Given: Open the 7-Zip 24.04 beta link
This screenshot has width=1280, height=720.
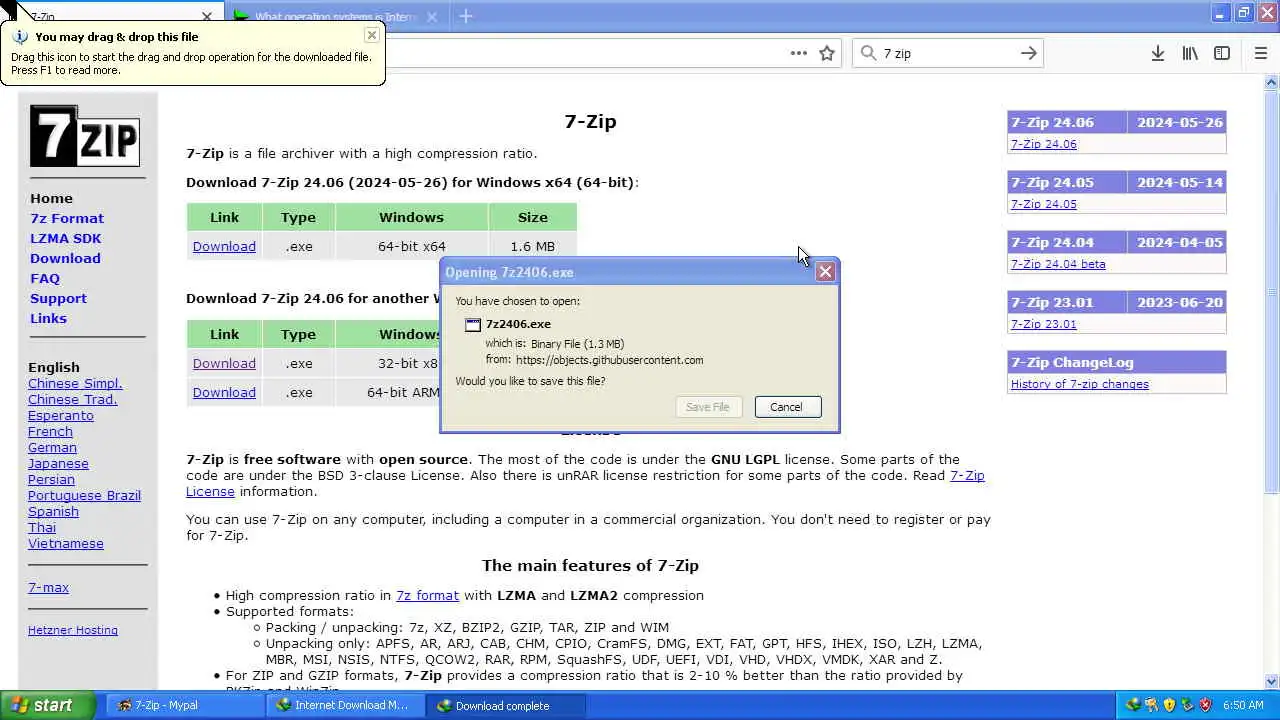Looking at the screenshot, I should click(1058, 264).
